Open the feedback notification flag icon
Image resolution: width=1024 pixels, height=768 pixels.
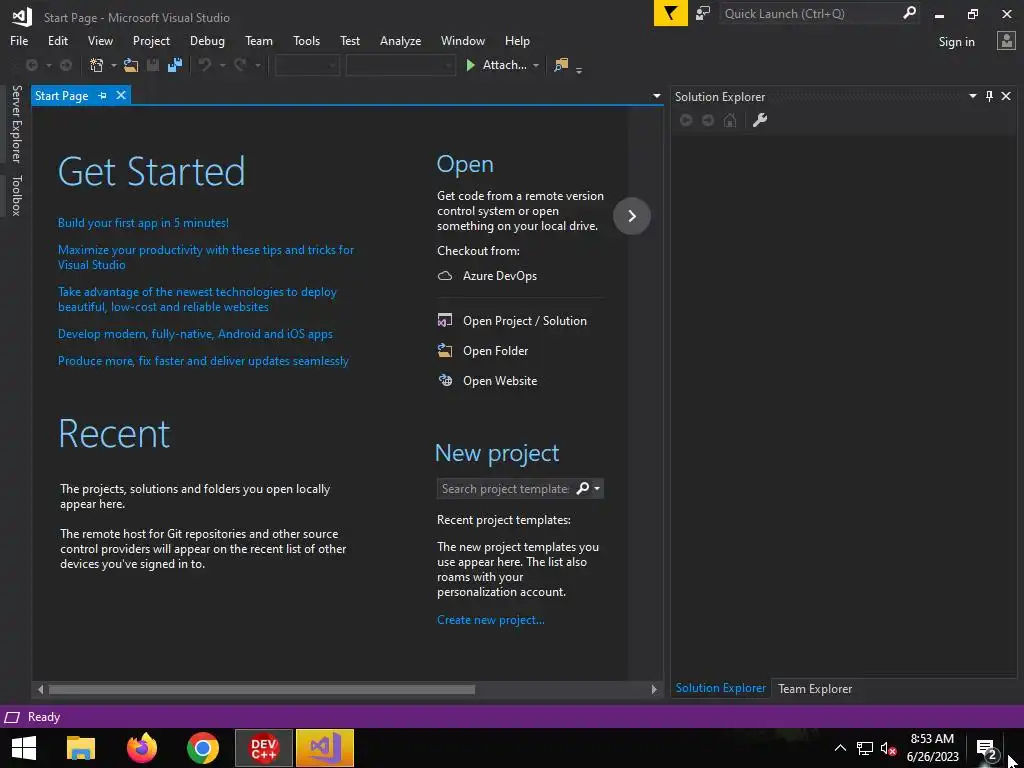[670, 13]
